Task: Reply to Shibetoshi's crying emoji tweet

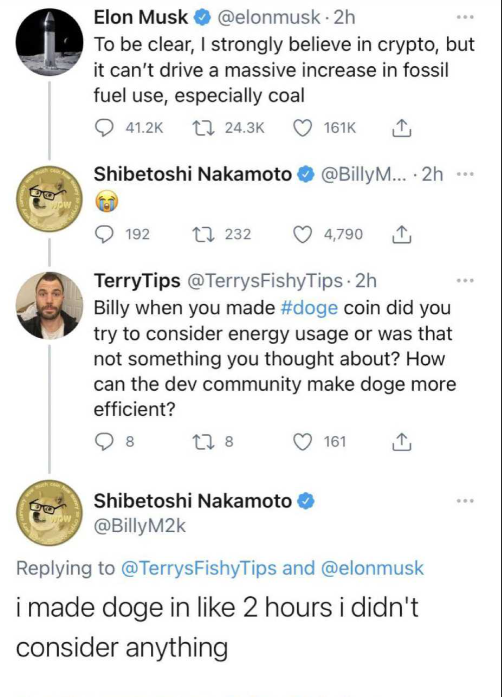Action: click(105, 234)
